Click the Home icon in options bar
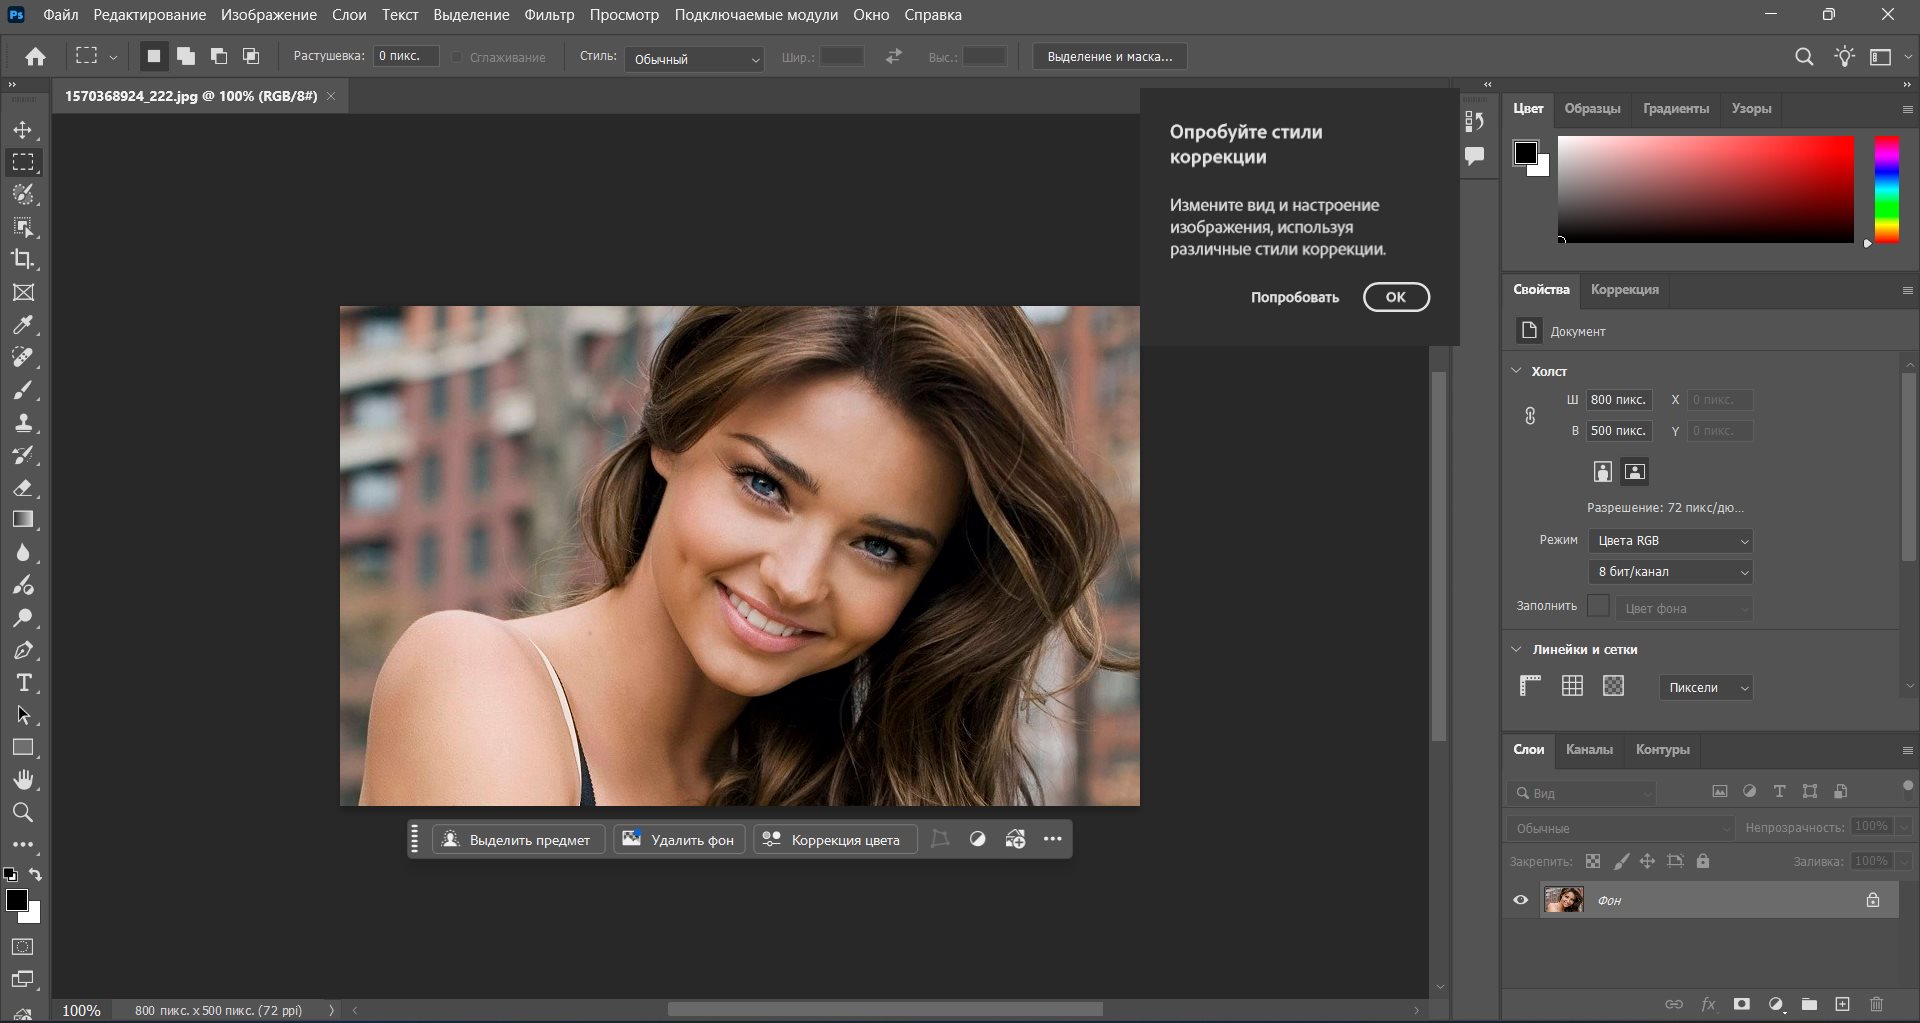 35,57
